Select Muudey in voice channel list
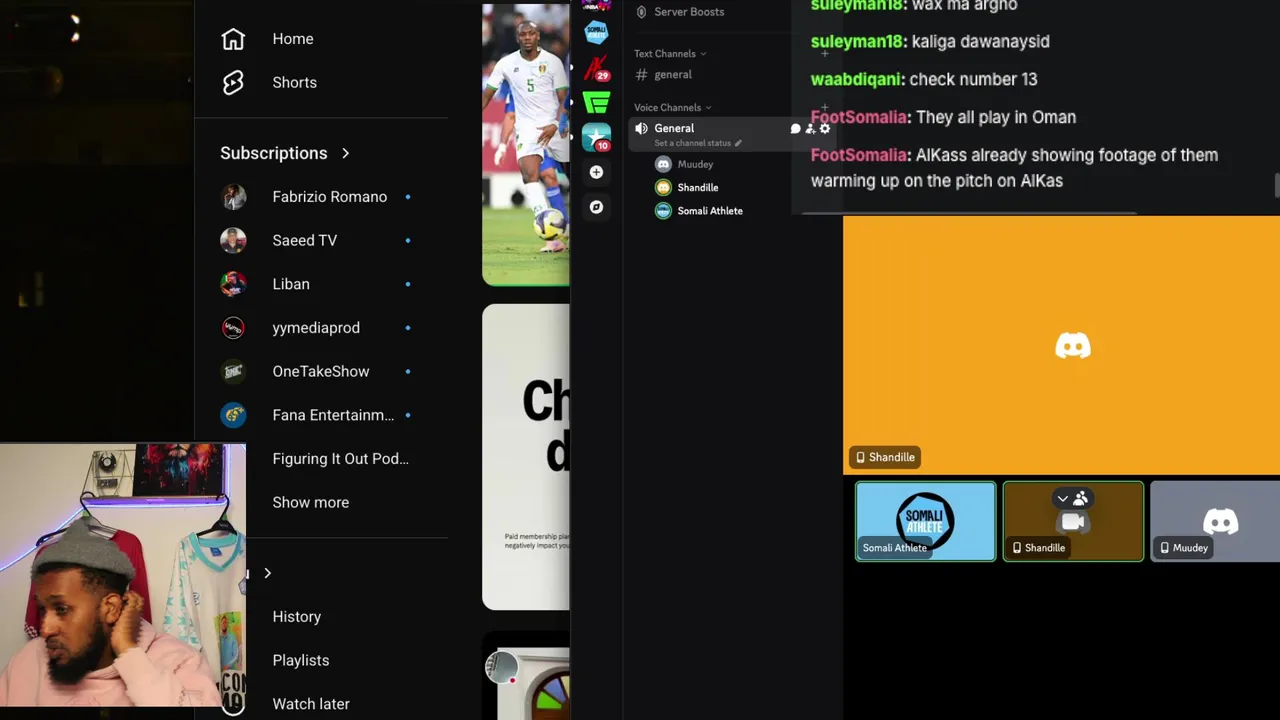 (x=695, y=164)
